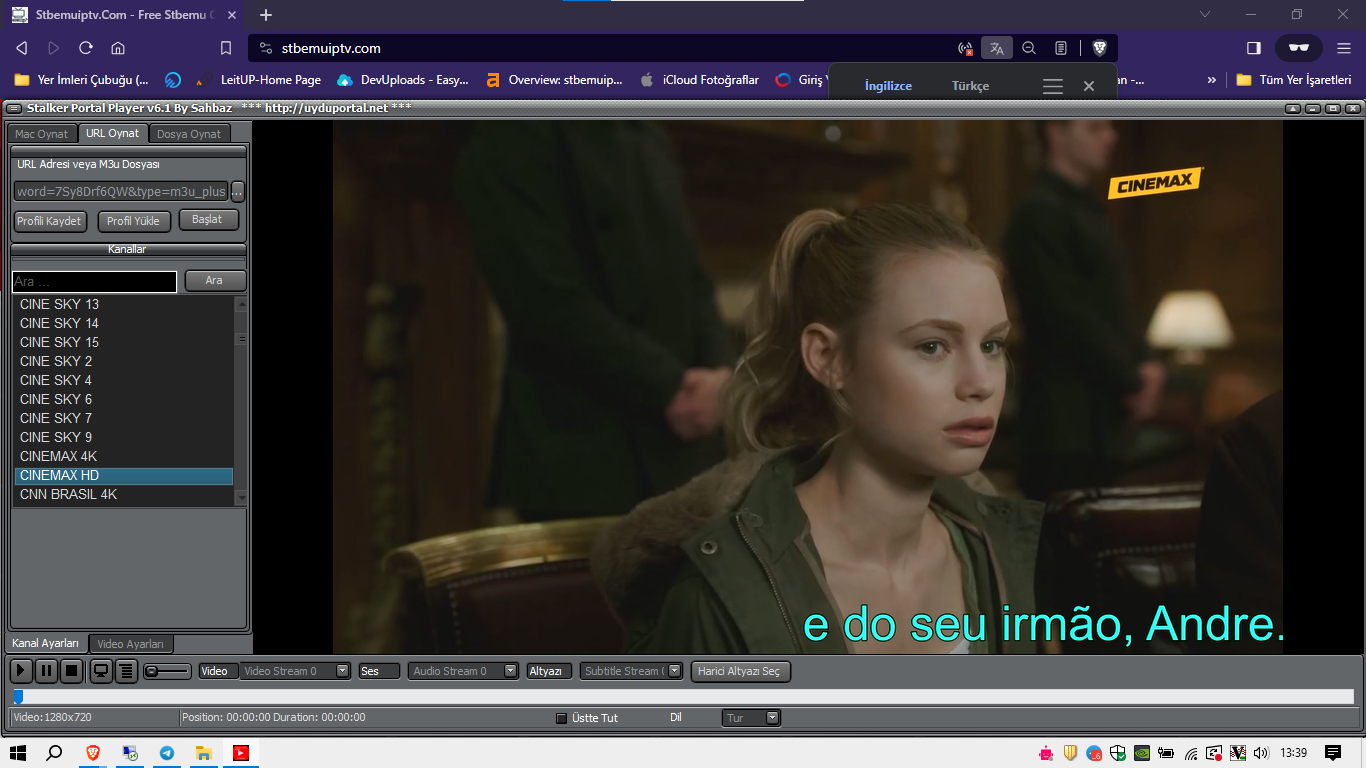This screenshot has width=1366, height=768.
Task: Click the zoom-out magnifier icon in address bar
Action: 1029,48
